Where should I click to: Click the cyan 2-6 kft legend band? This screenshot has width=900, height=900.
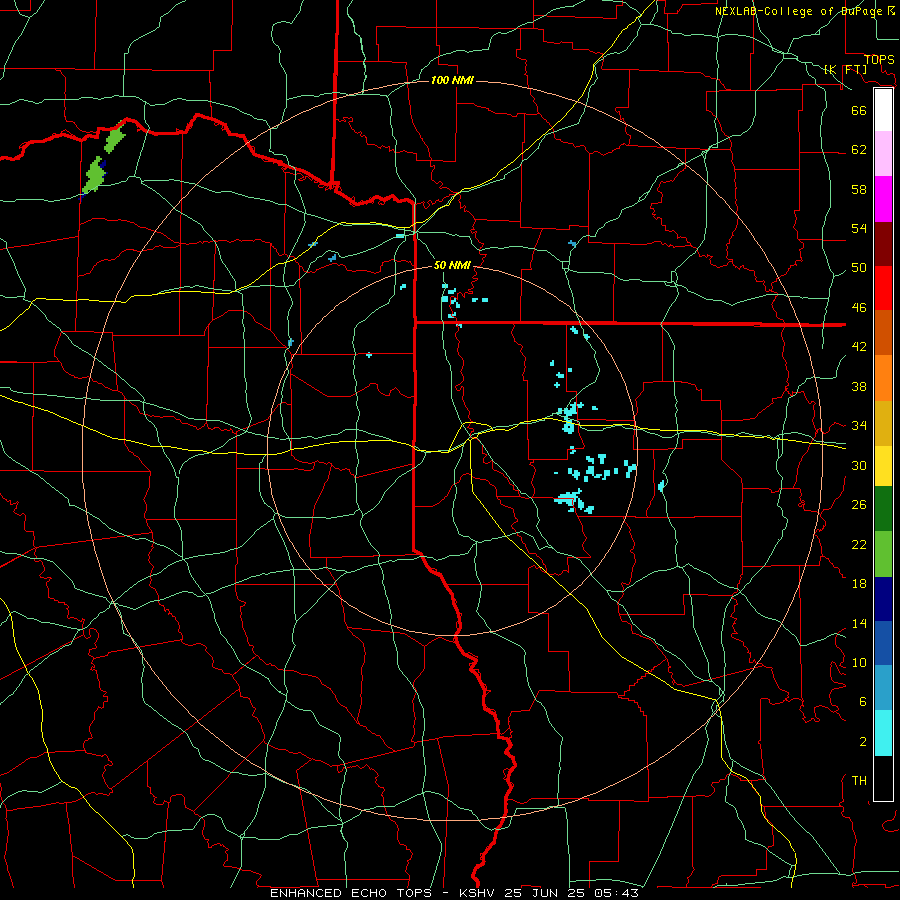pyautogui.click(x=883, y=733)
